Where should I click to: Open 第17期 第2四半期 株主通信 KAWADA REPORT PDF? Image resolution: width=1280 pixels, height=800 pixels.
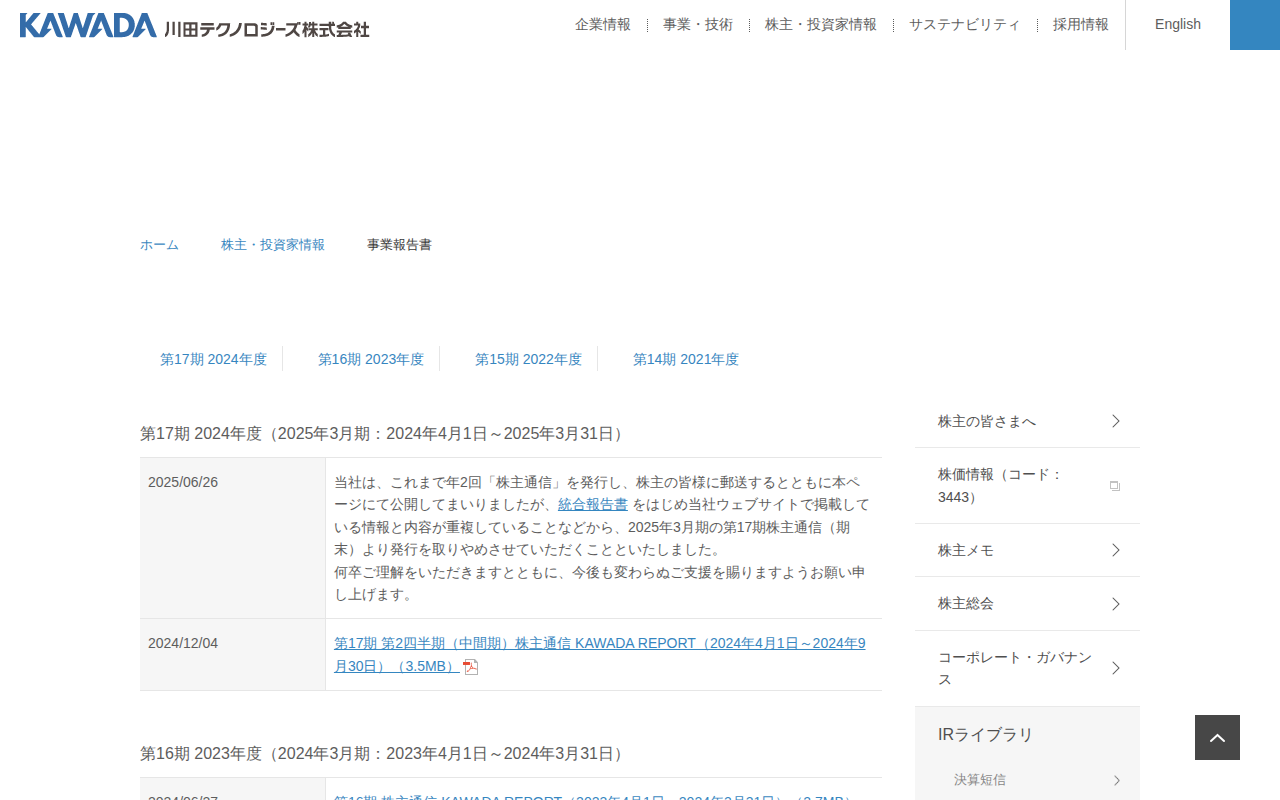600,654
